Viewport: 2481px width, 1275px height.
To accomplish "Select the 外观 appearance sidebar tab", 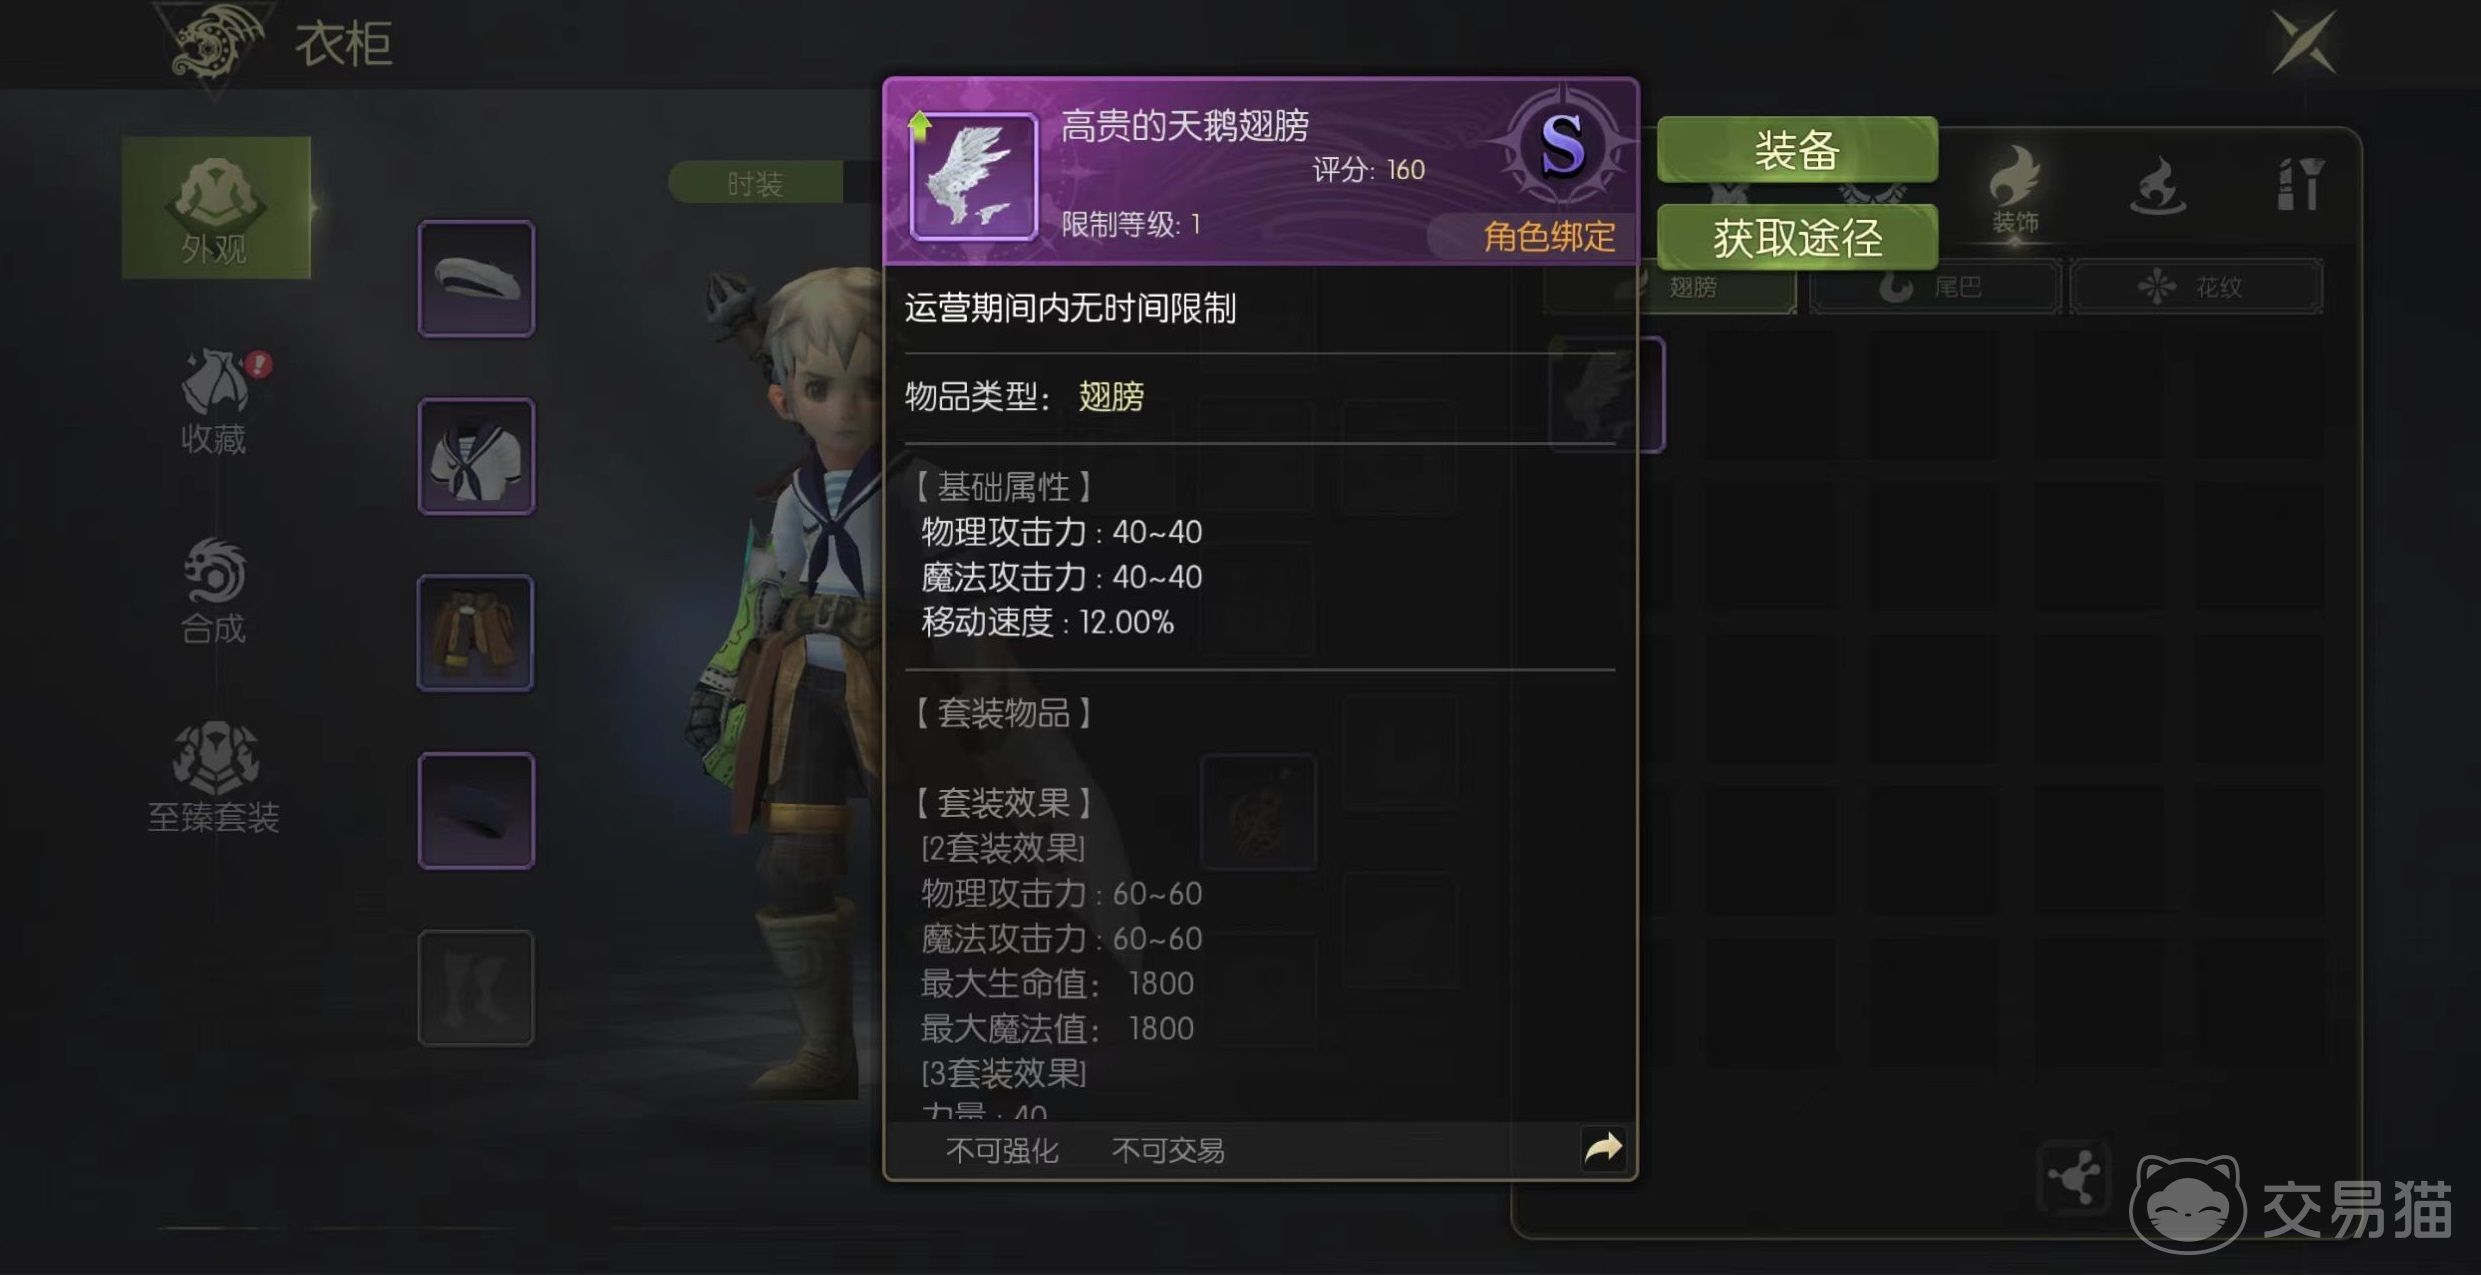I will tap(216, 208).
